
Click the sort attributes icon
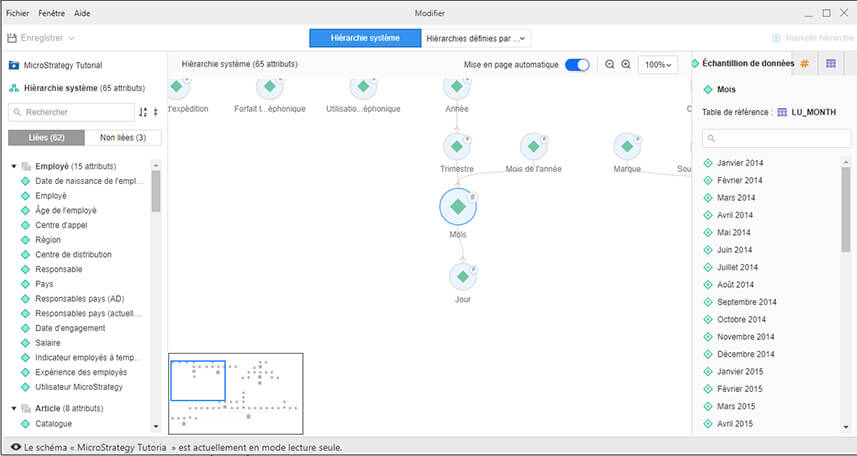[x=143, y=113]
